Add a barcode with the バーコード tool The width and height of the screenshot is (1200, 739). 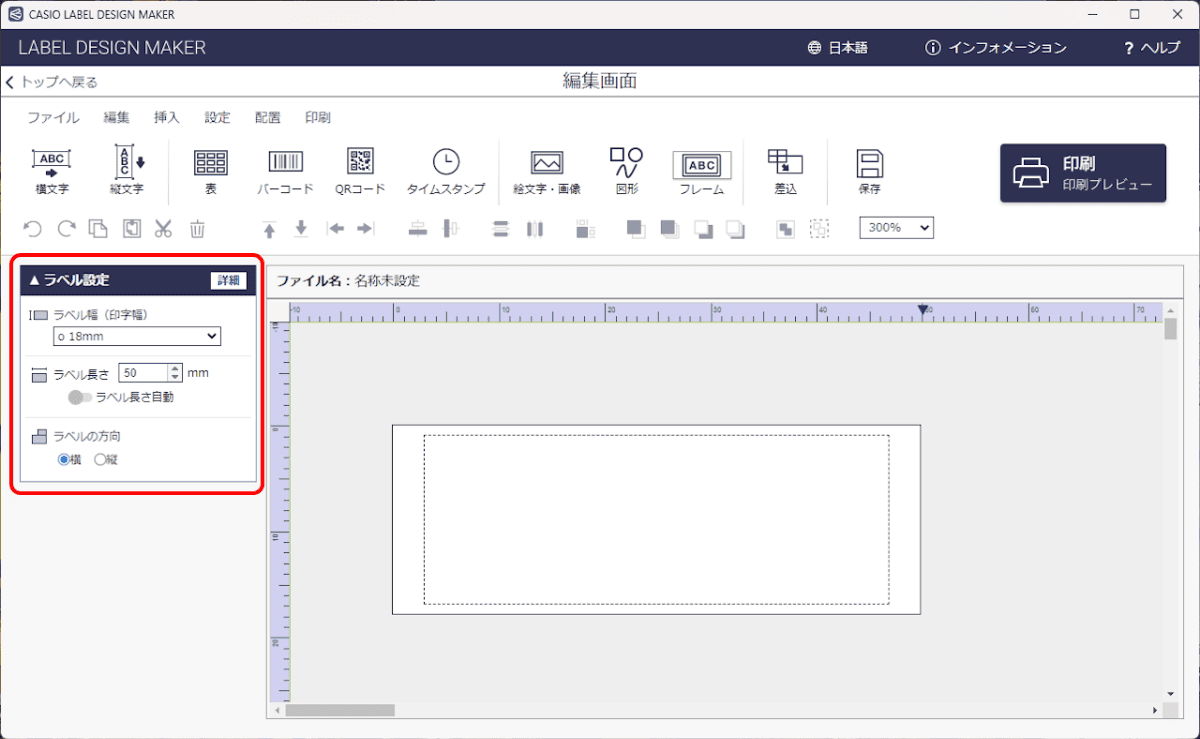(285, 170)
